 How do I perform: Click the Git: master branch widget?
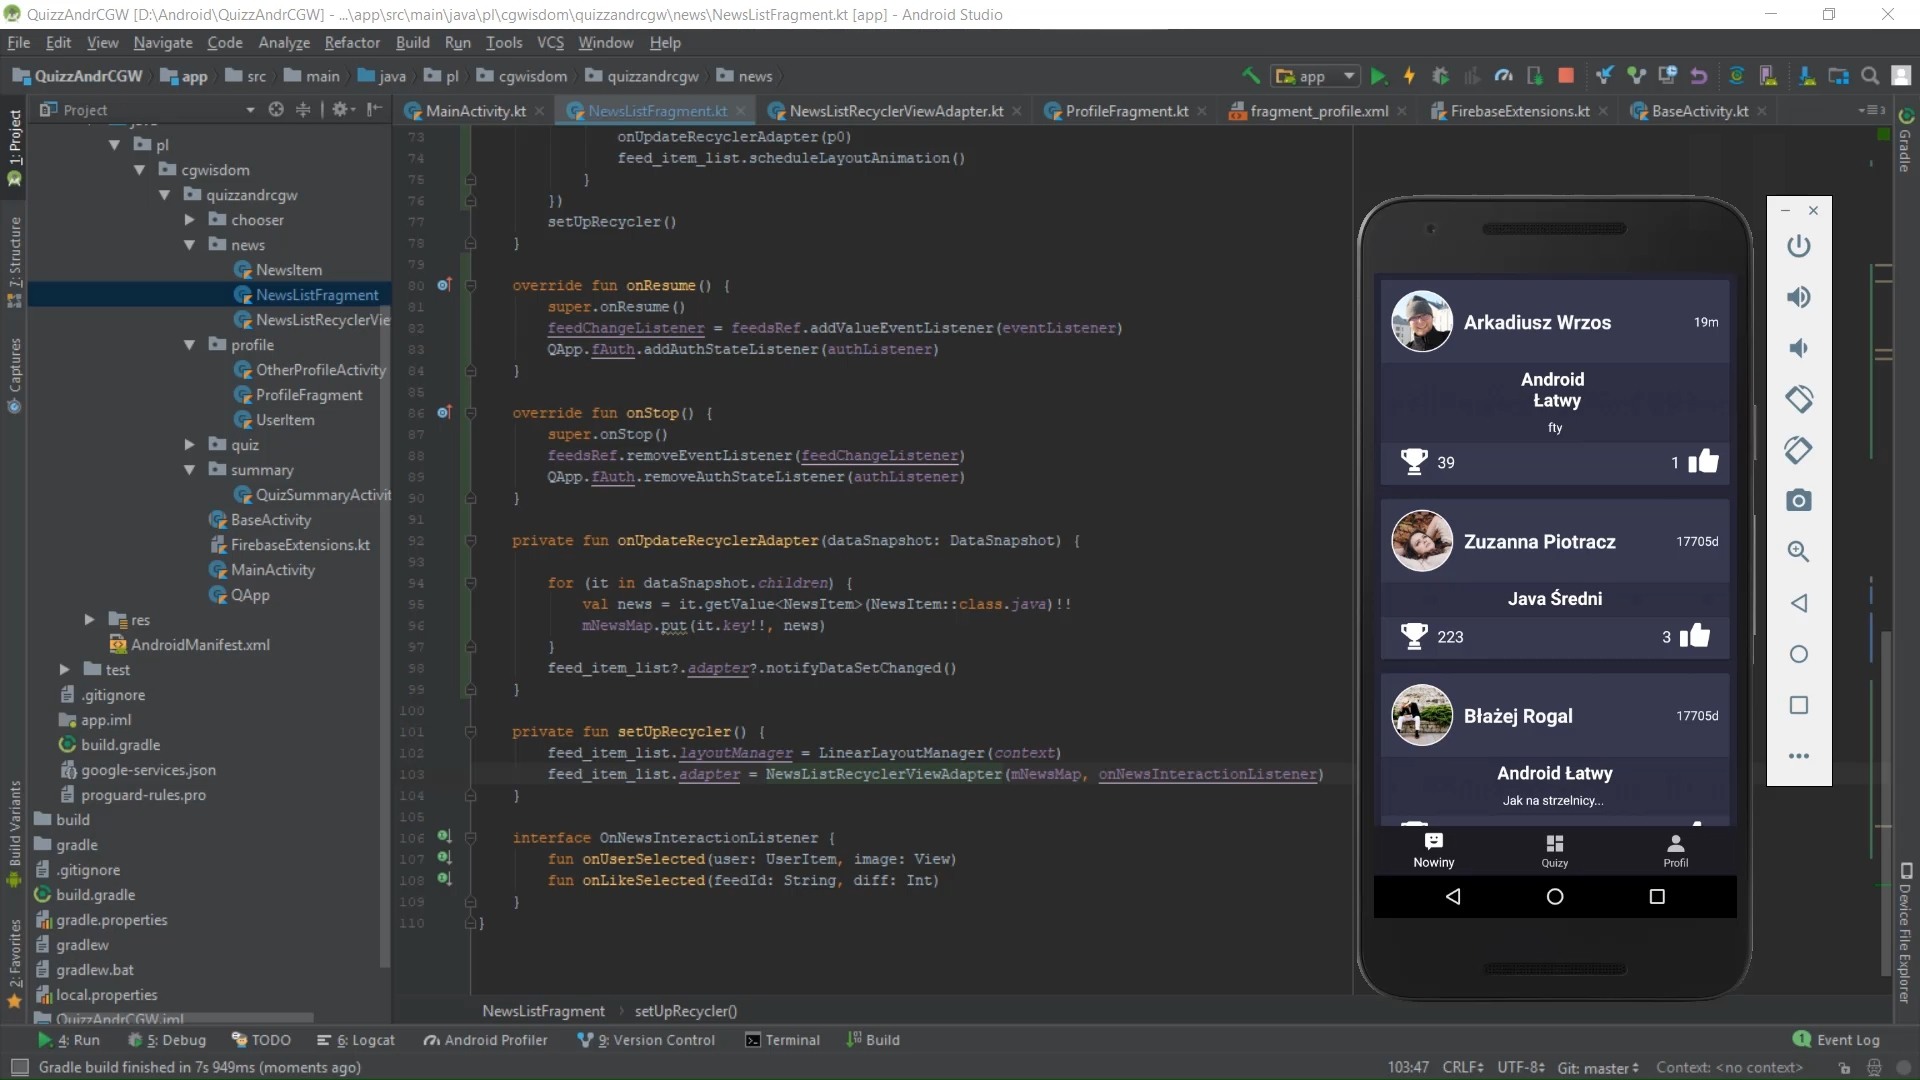coord(1597,1068)
